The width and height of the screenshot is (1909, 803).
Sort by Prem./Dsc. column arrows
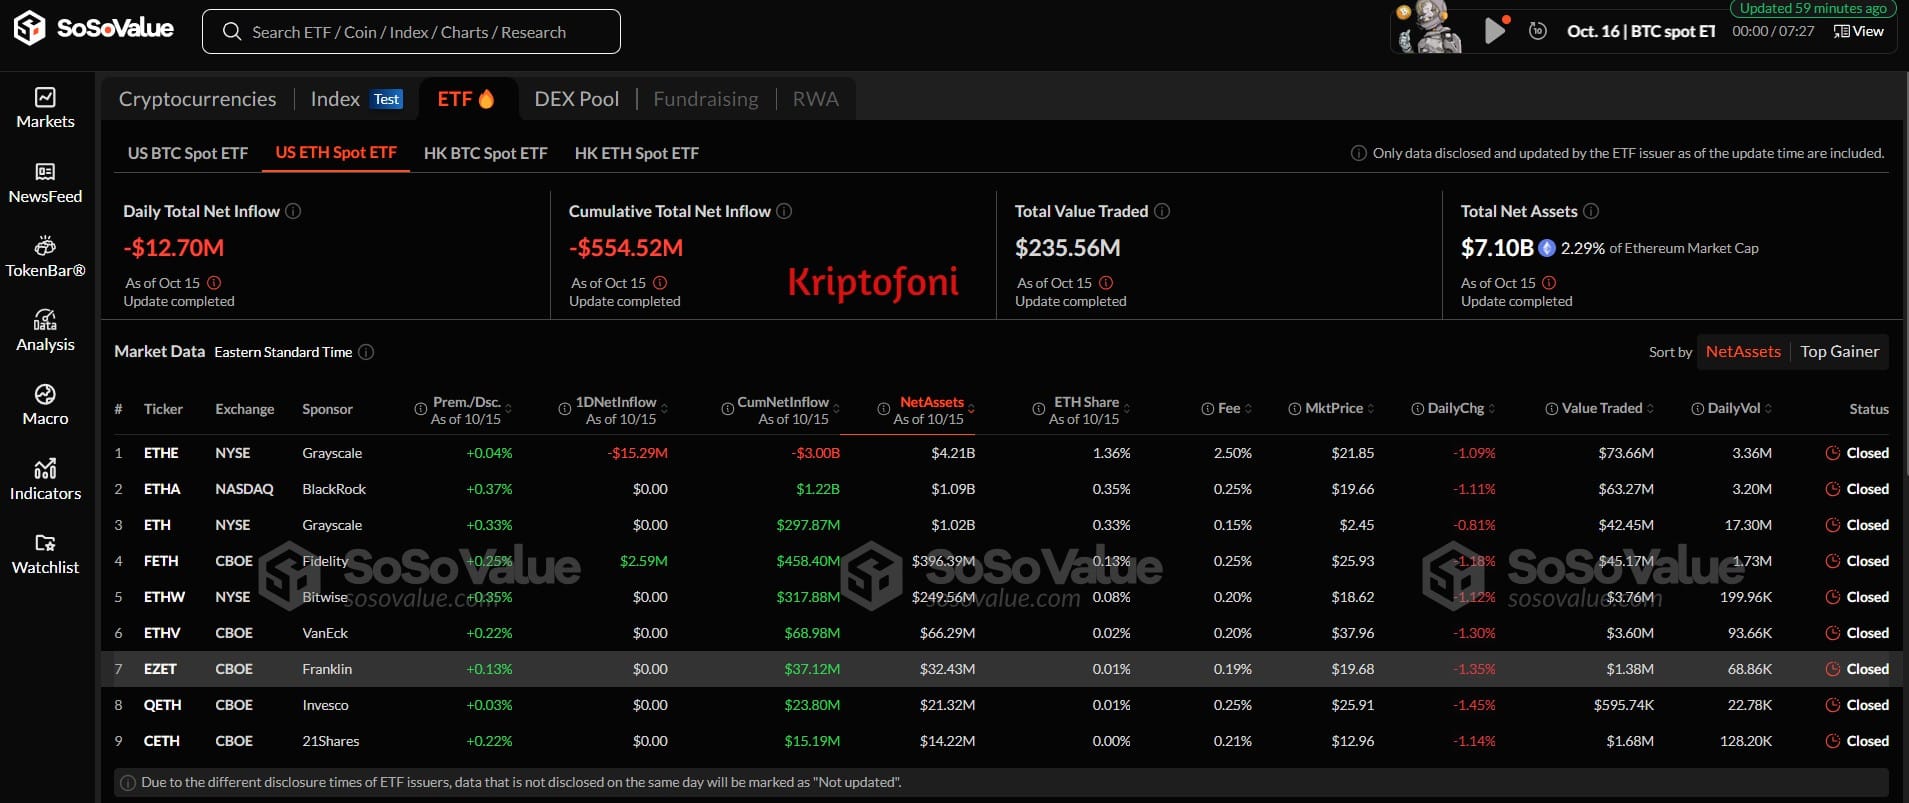508,409
